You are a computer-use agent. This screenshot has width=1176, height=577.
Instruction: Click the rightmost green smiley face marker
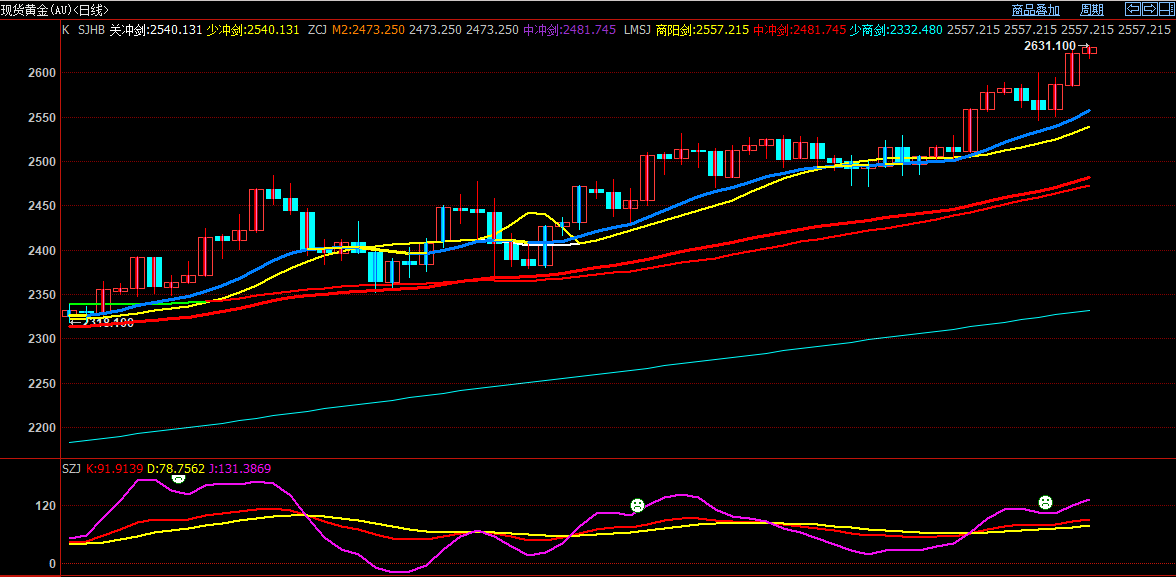pyautogui.click(x=1045, y=502)
